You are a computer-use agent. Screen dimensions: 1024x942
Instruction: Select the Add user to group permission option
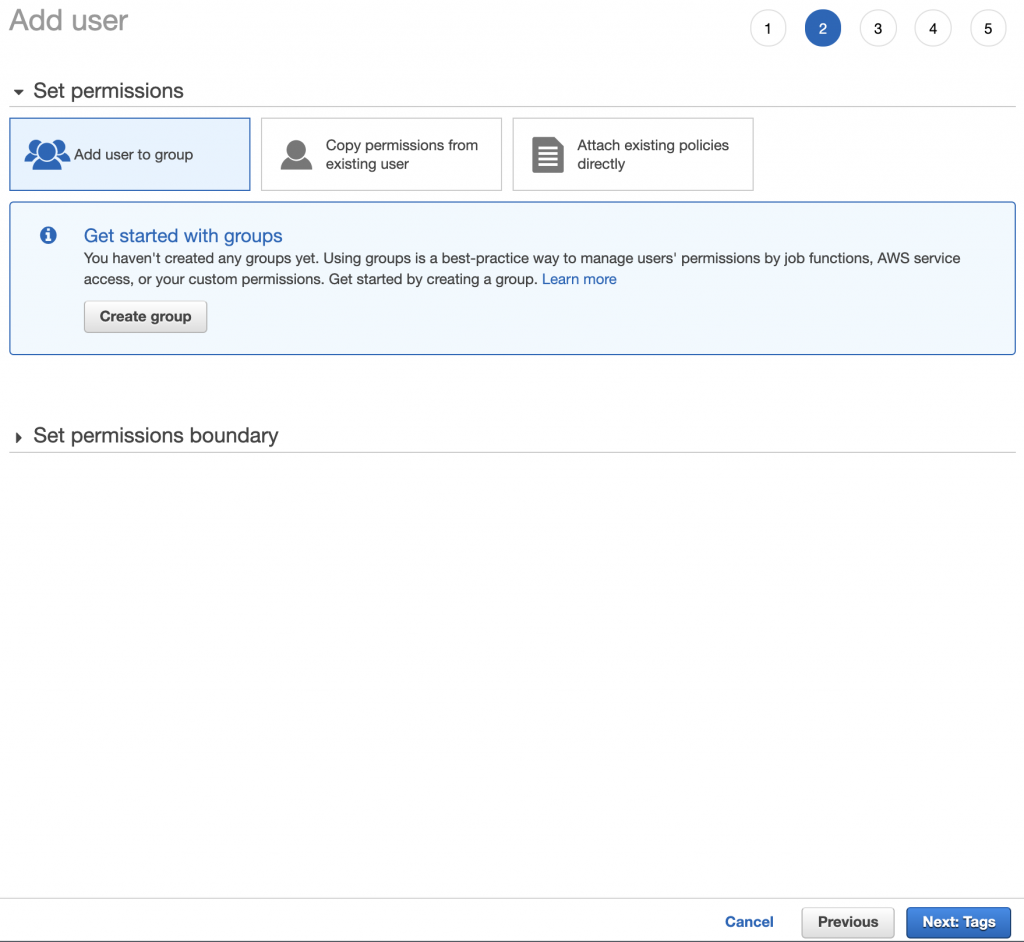pos(129,153)
